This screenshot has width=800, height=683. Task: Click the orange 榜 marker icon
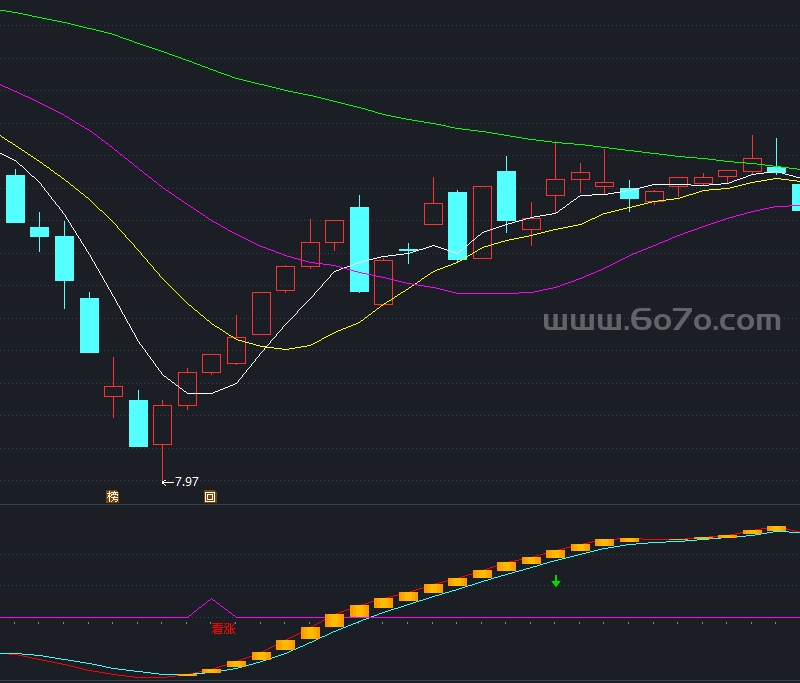click(x=112, y=496)
